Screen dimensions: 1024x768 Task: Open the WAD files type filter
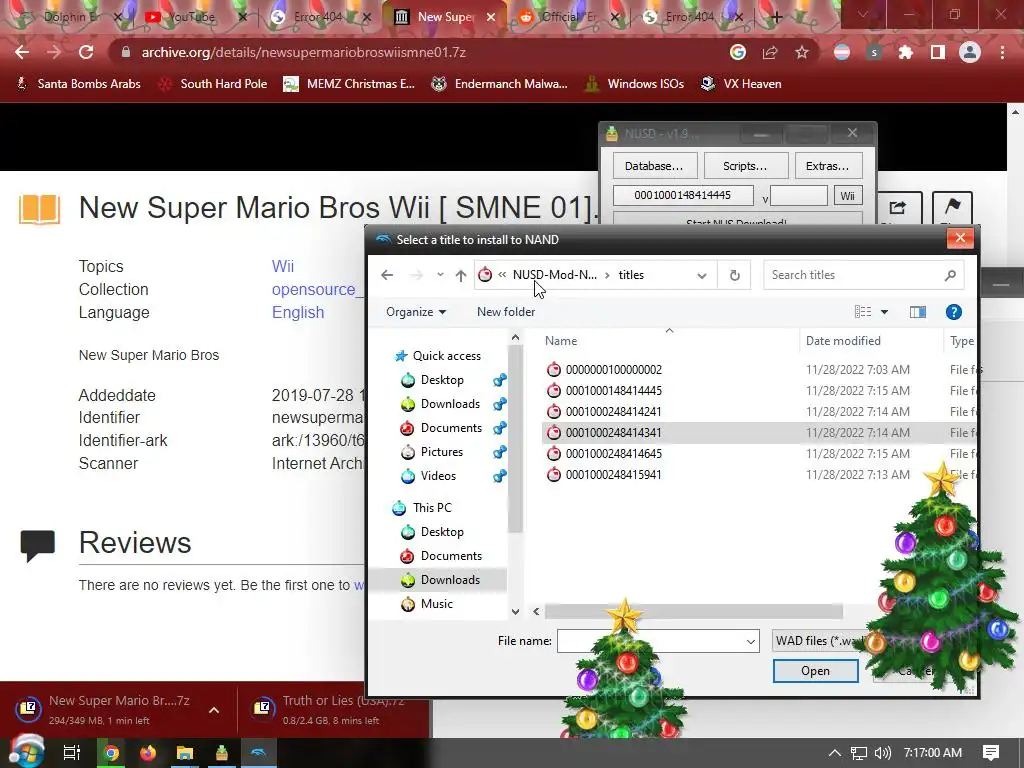click(x=820, y=641)
